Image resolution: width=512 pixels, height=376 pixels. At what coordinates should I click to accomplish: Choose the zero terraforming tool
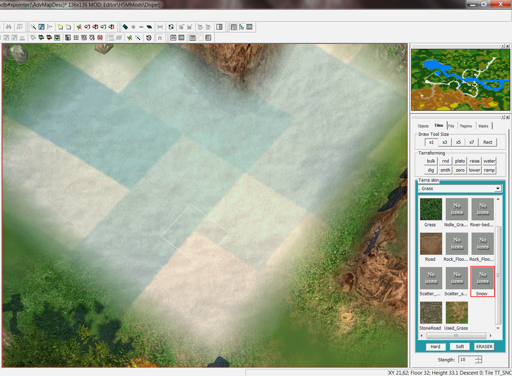tap(460, 170)
